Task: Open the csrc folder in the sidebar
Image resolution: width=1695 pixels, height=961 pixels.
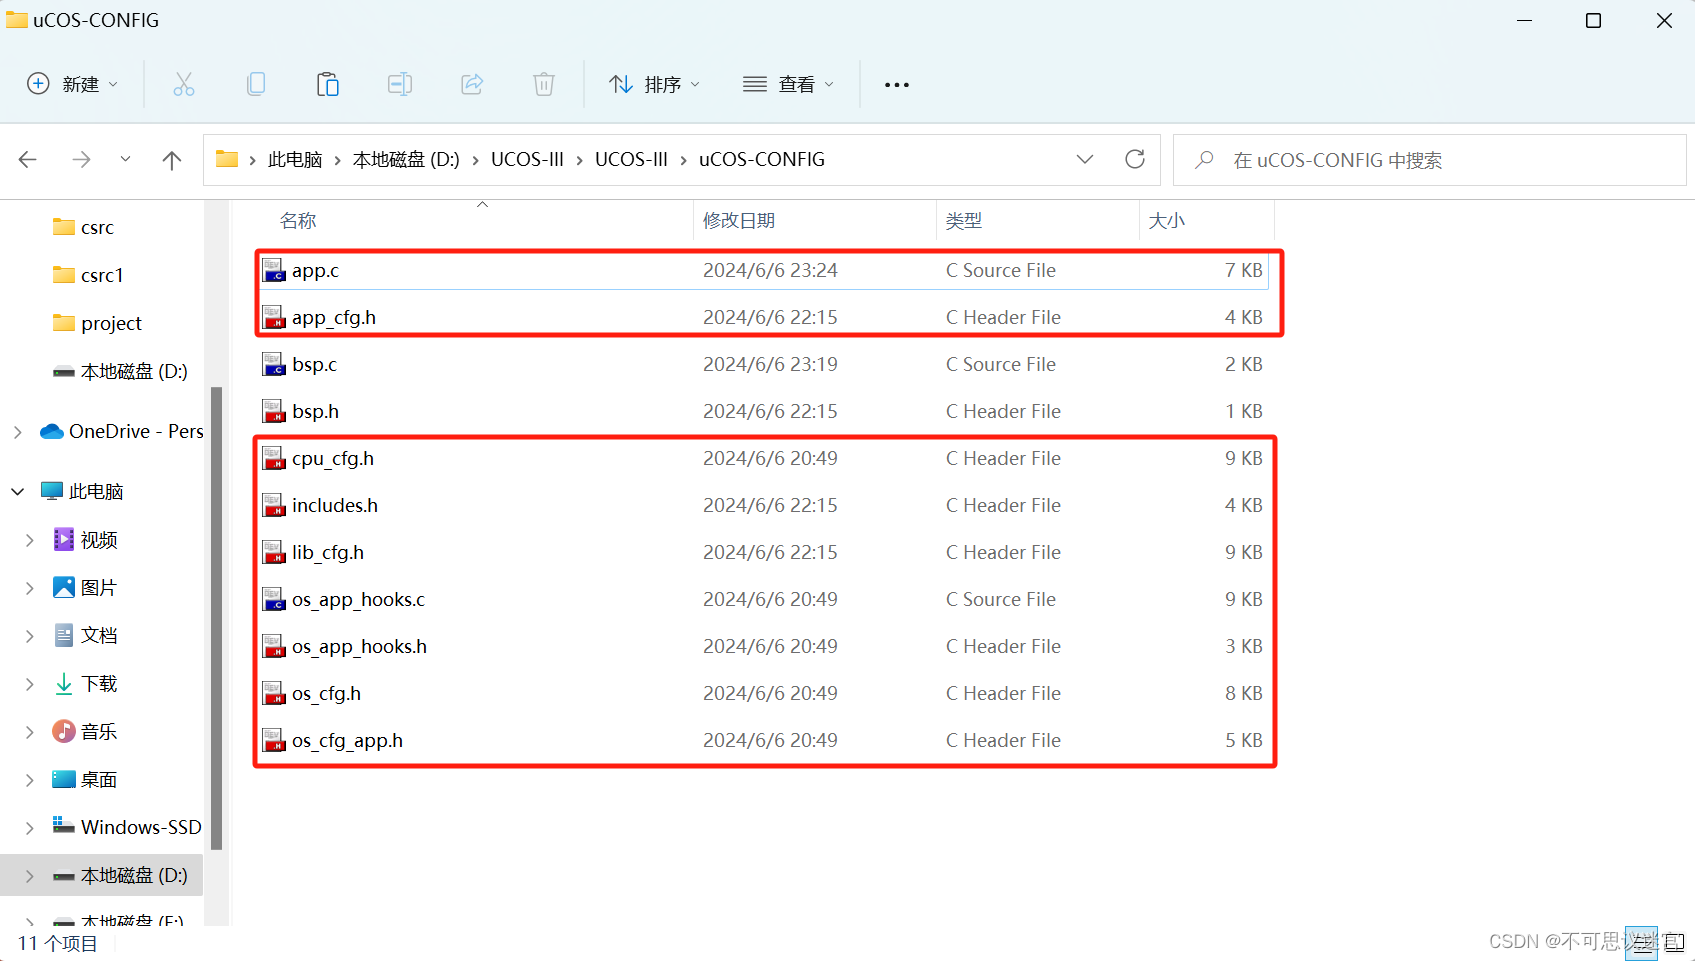Action: click(x=96, y=227)
